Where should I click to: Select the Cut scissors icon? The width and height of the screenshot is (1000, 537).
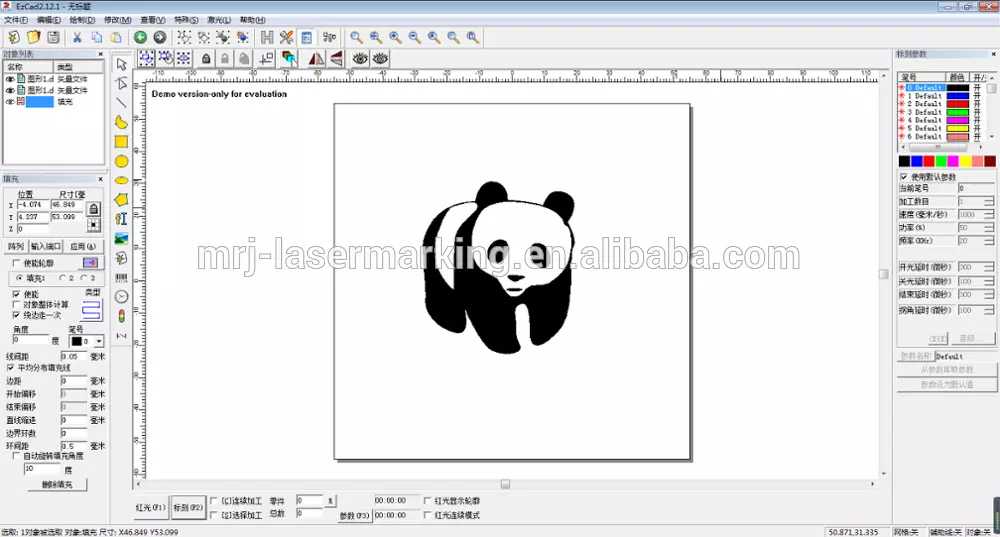click(x=77, y=37)
